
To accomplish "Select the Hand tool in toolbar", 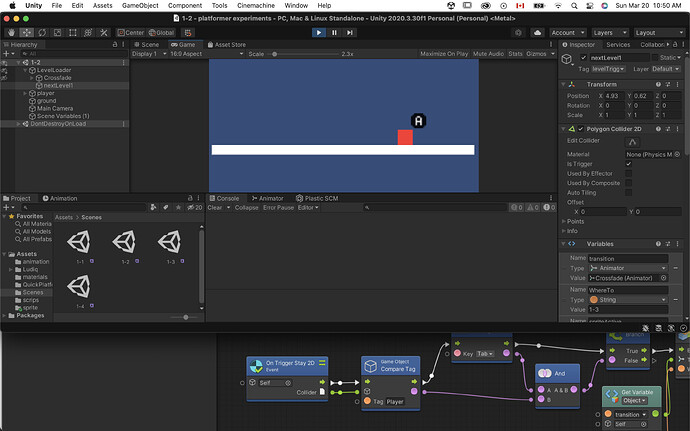I will tap(11, 33).
